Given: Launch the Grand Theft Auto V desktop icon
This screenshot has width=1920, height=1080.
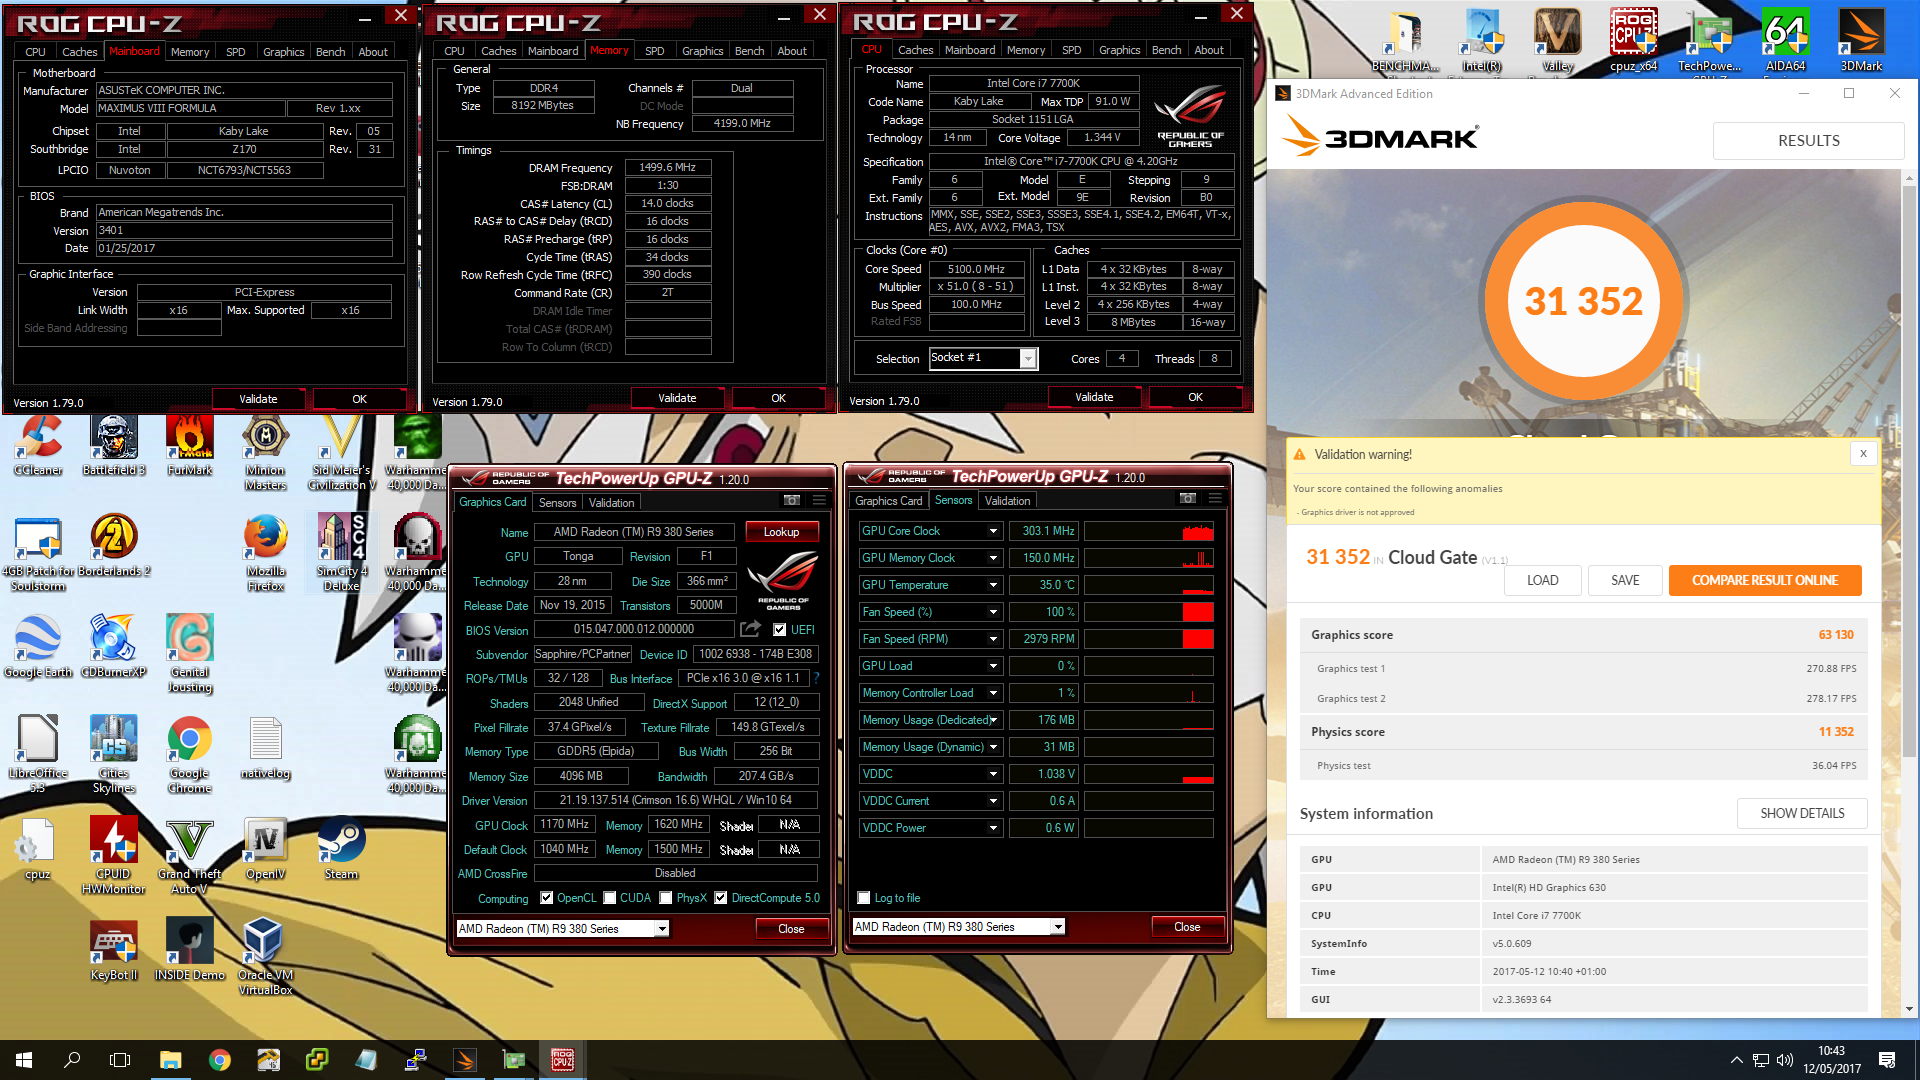Looking at the screenshot, I should (x=190, y=855).
